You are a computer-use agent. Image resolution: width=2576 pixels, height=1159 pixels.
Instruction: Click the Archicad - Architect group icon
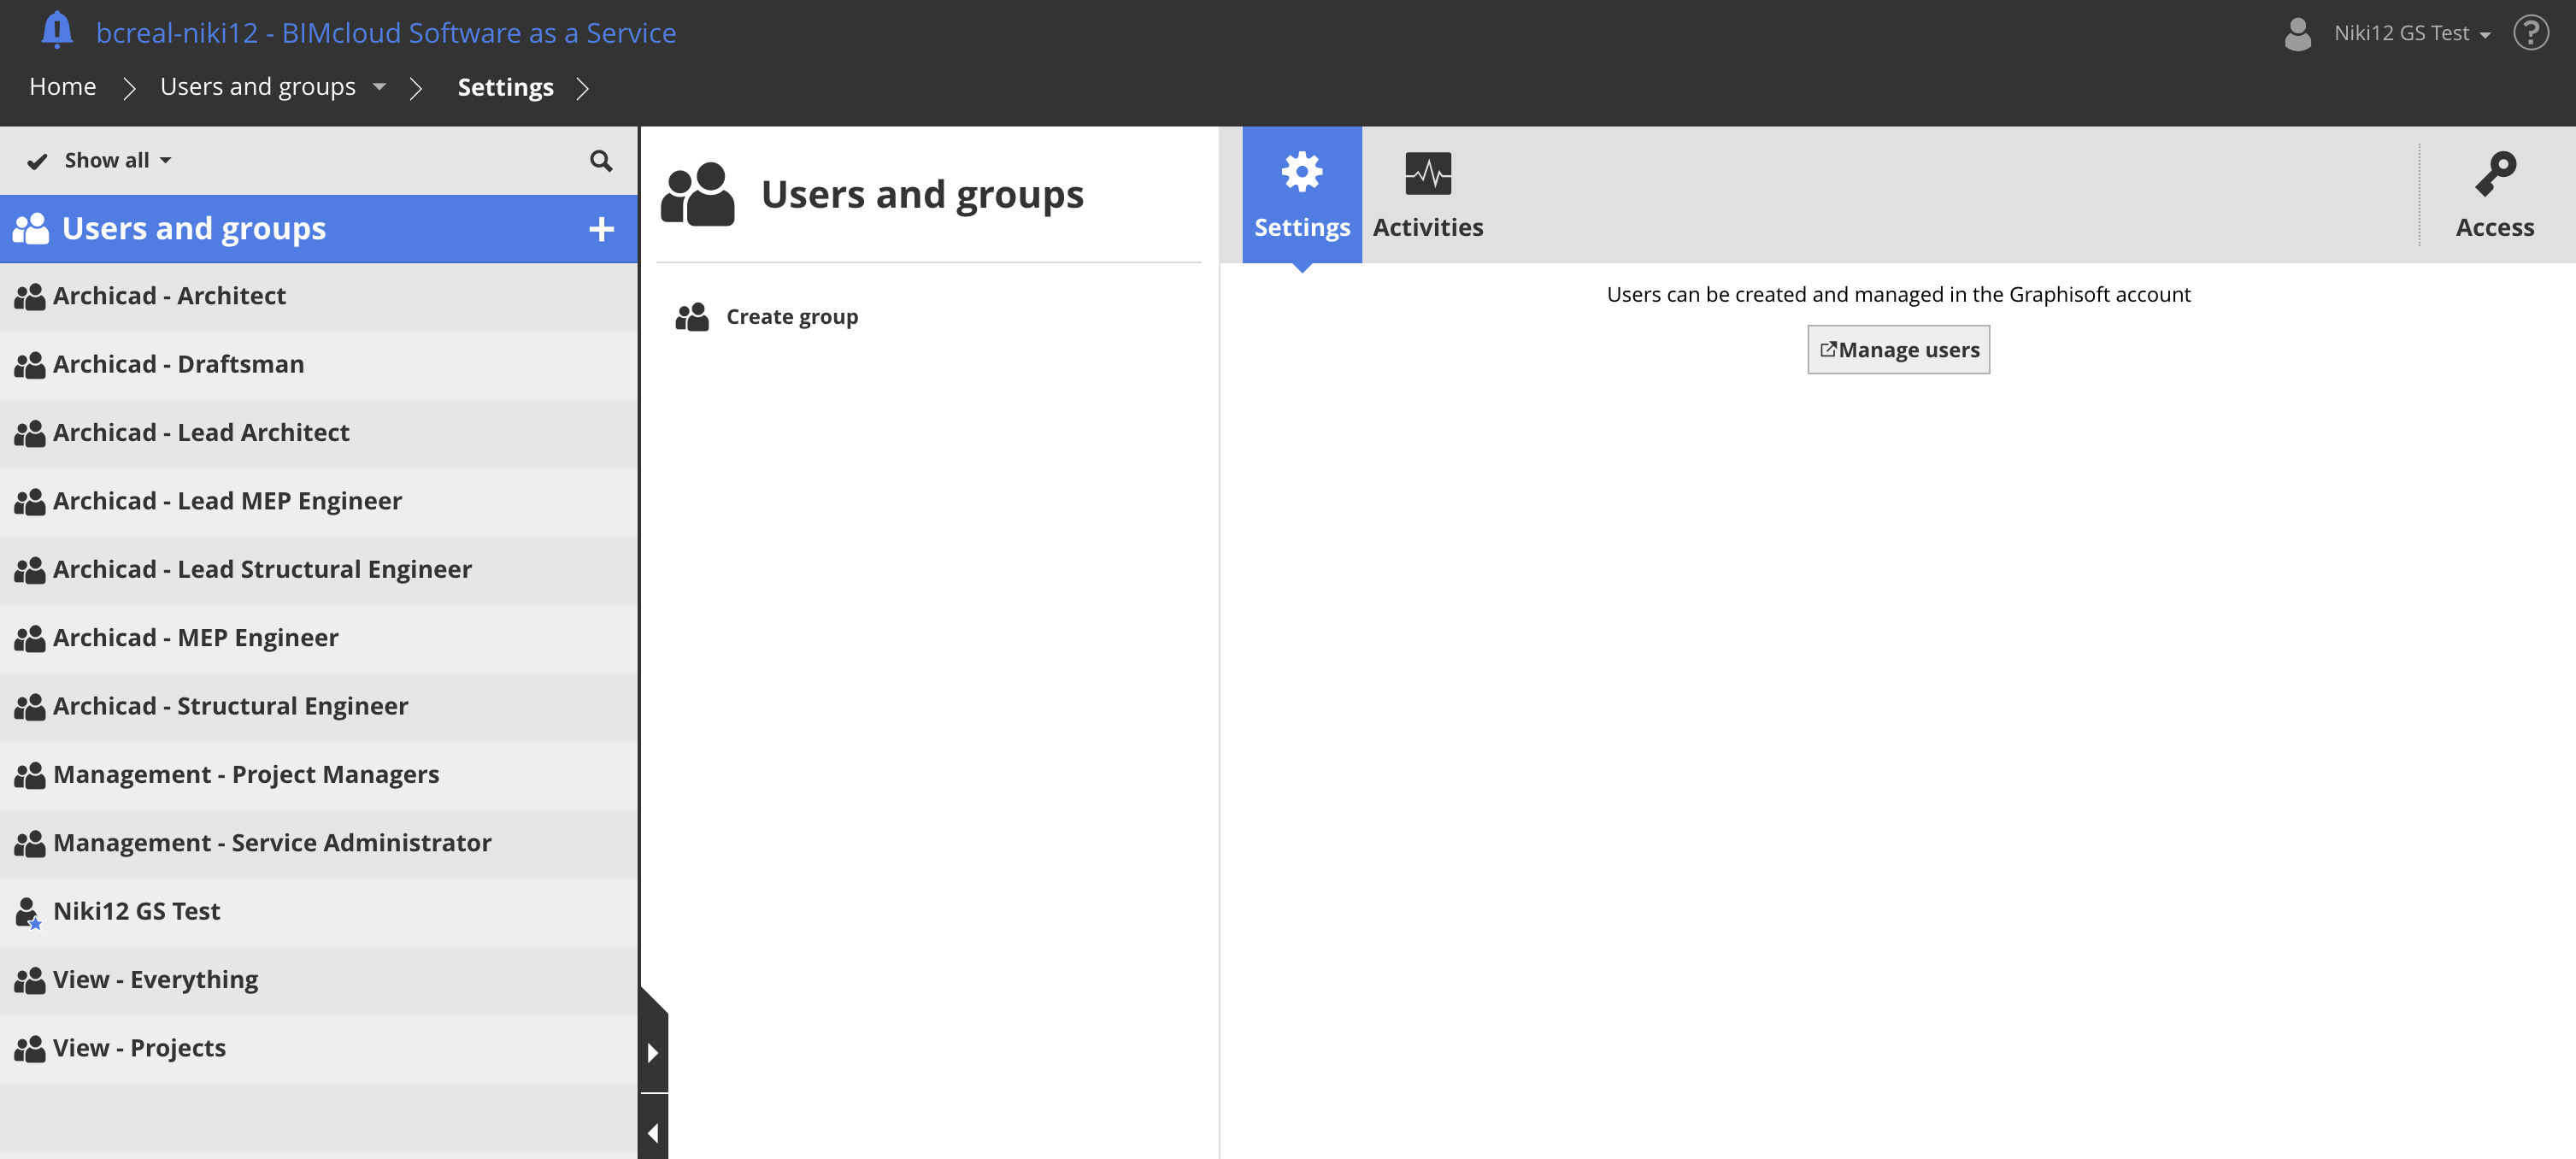tap(29, 296)
